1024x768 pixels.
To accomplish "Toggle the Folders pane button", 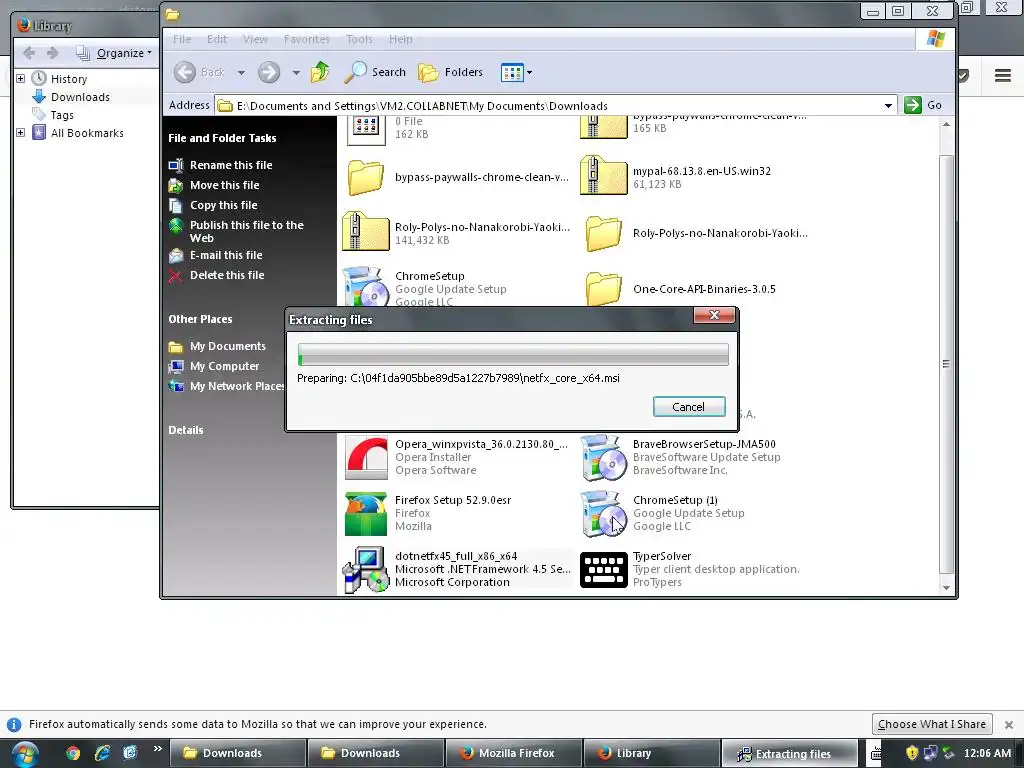I will pos(451,72).
